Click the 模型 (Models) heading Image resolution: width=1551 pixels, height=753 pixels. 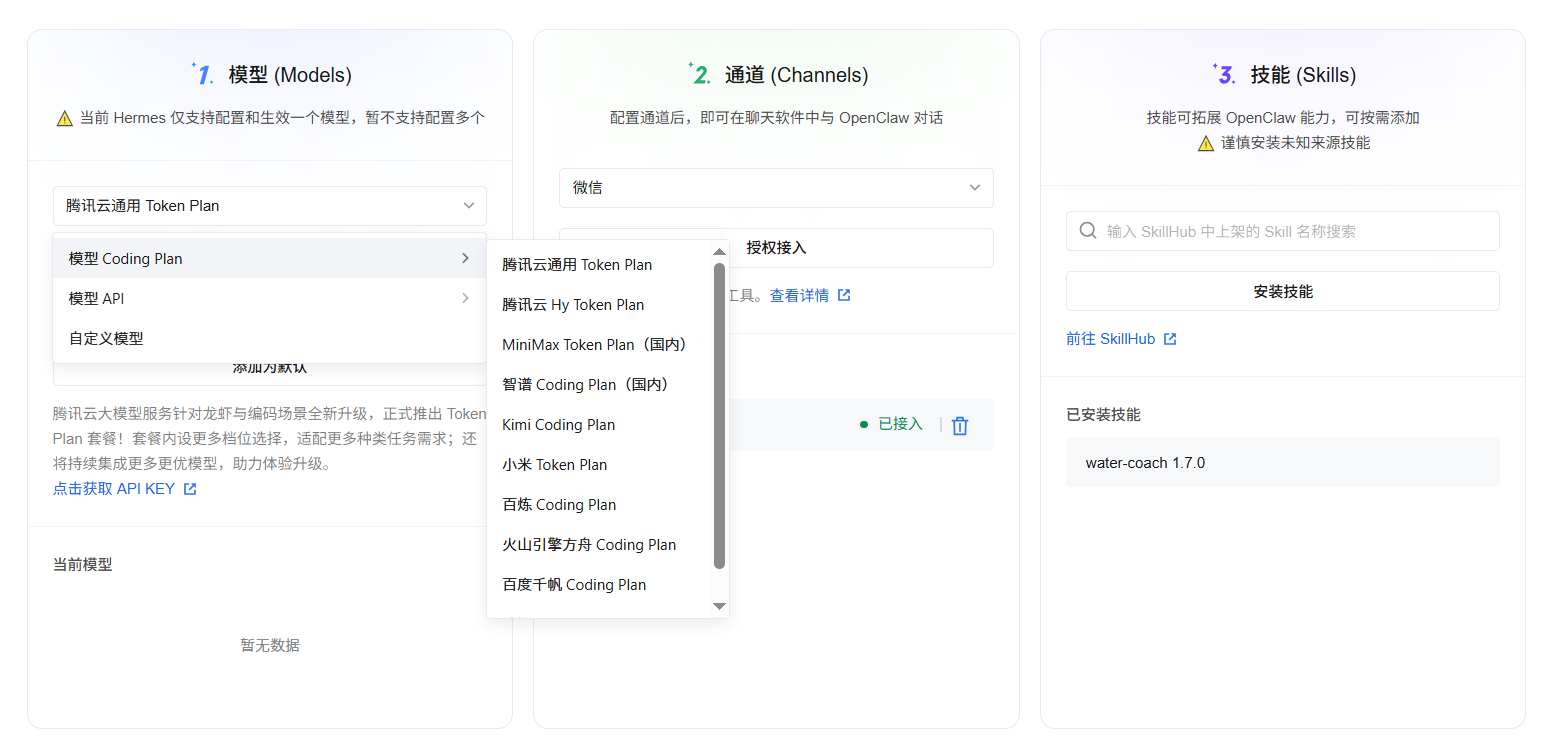pyautogui.click(x=290, y=75)
